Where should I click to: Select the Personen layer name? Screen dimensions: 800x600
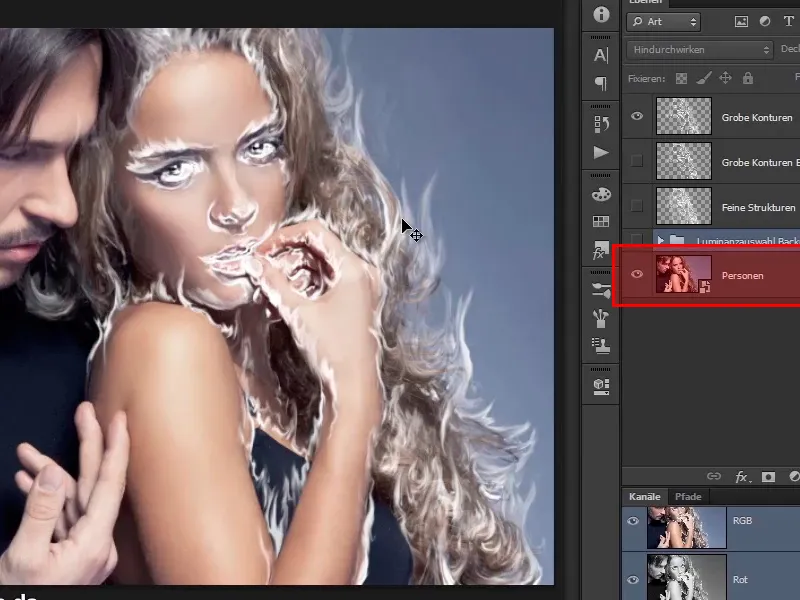pos(742,276)
